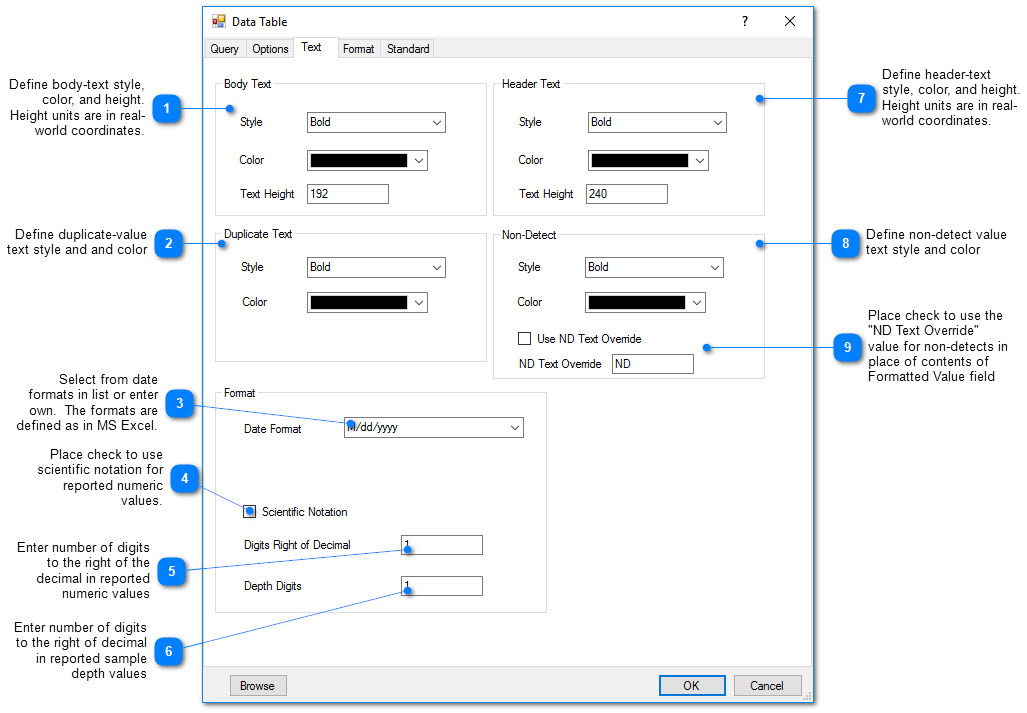Confirm settings with OK
1027x713 pixels.
click(x=692, y=685)
